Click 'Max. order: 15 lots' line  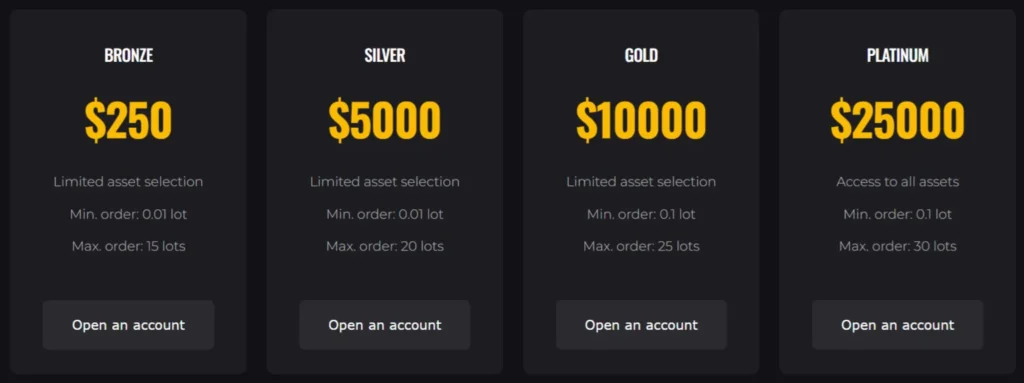[128, 246]
